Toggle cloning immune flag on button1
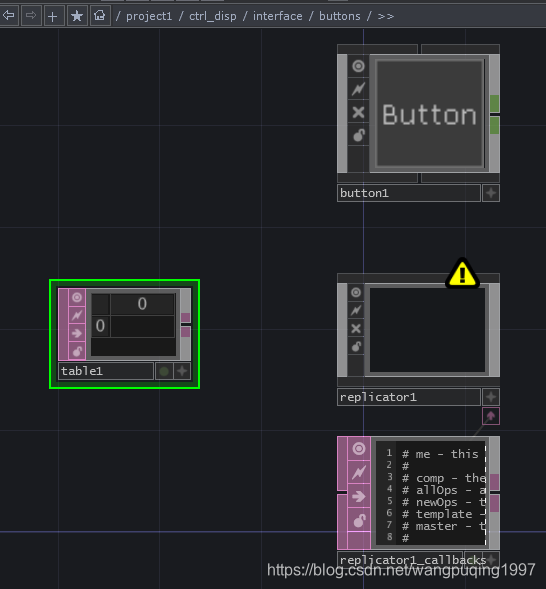 358,89
